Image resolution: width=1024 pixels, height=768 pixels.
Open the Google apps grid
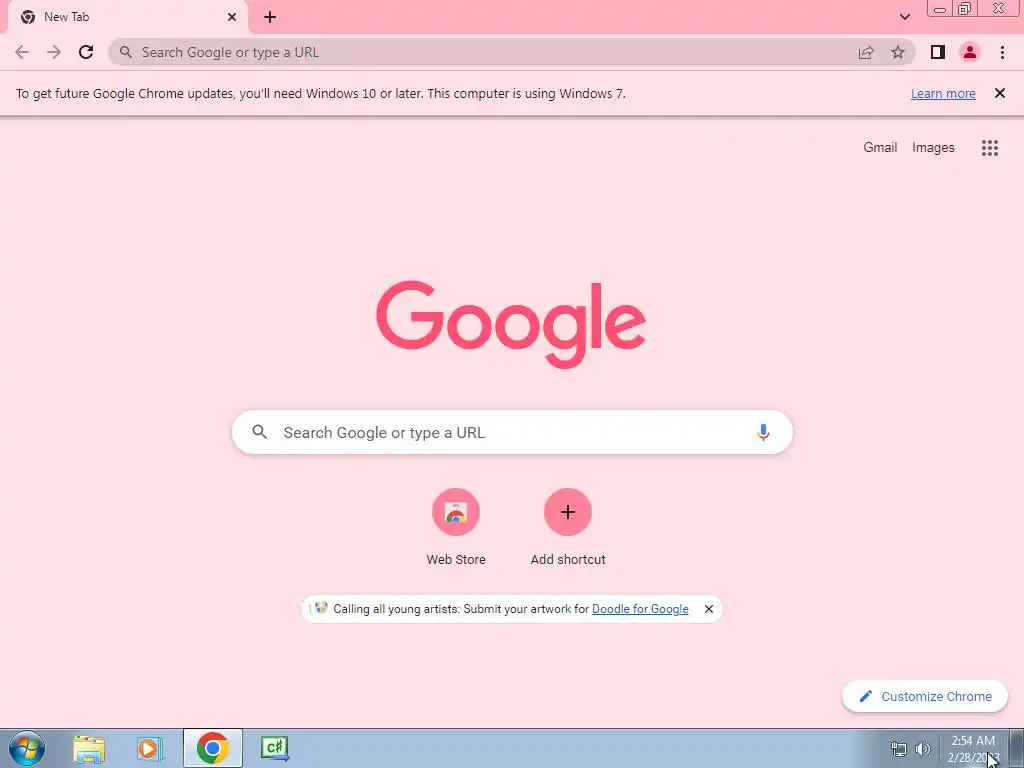tap(990, 148)
